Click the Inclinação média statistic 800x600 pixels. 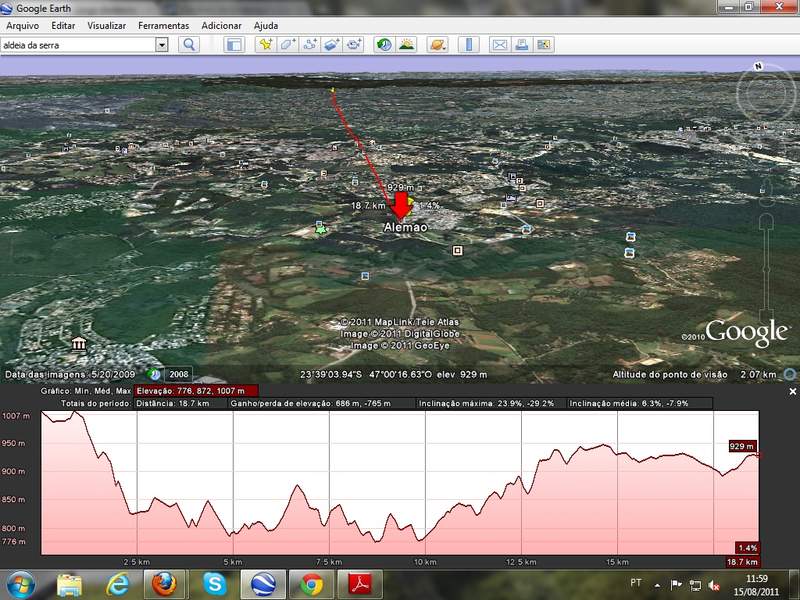tap(640, 403)
